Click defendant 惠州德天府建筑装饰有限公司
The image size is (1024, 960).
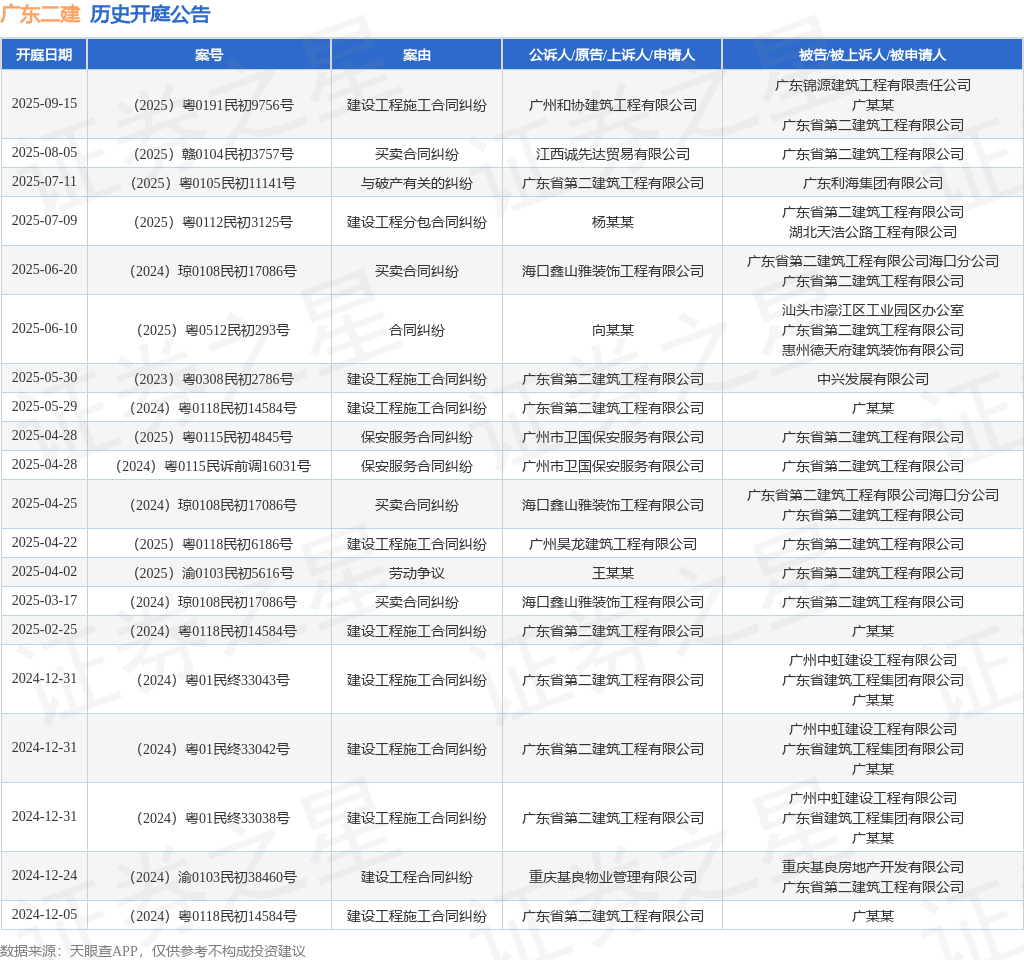[872, 350]
